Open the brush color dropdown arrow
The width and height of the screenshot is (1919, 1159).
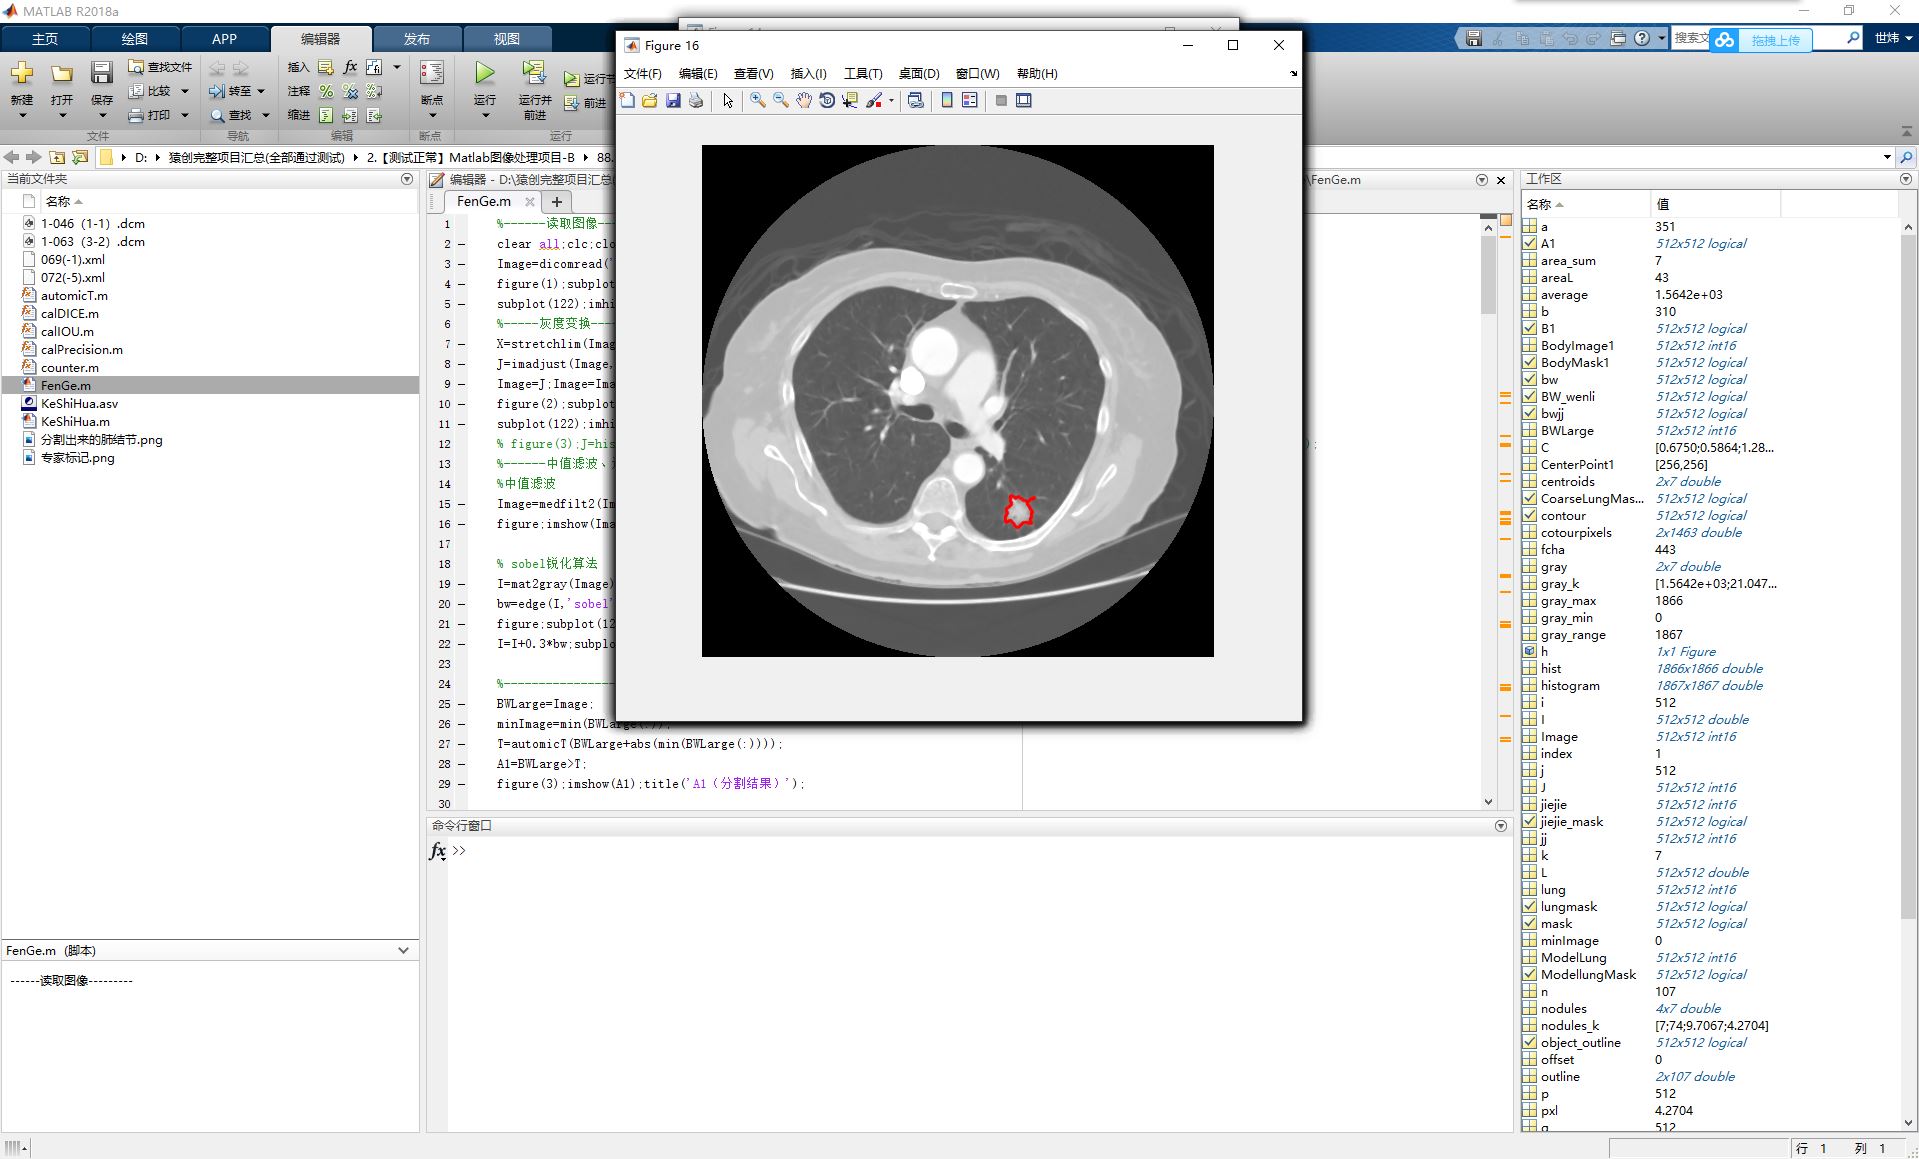pos(891,100)
